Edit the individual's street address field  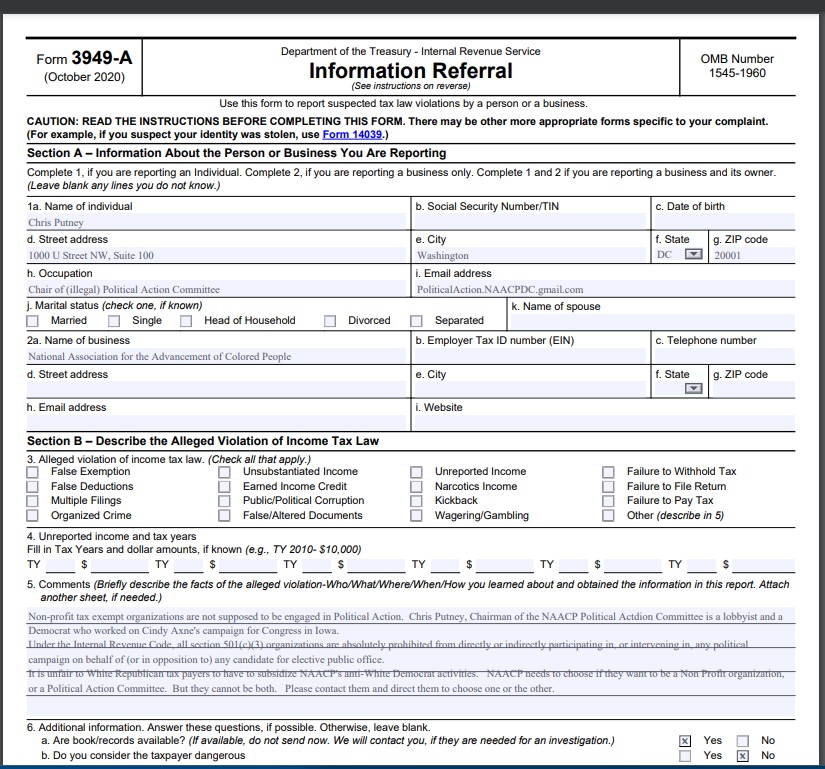coord(216,255)
